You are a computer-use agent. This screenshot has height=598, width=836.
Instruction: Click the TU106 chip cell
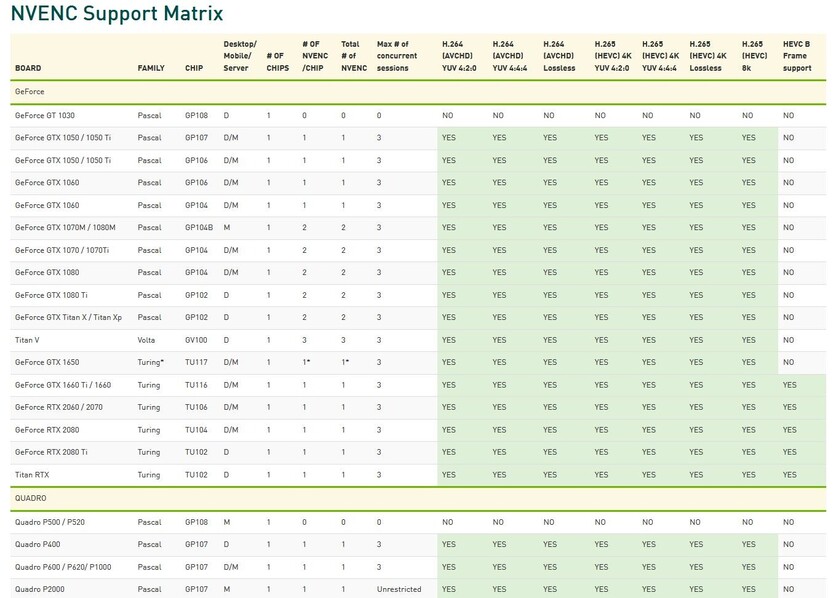196,407
